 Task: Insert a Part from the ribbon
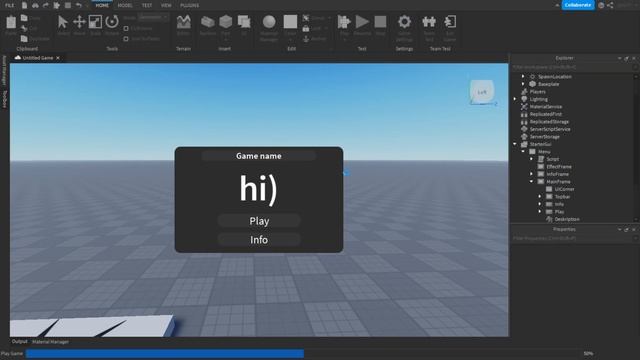226,22
